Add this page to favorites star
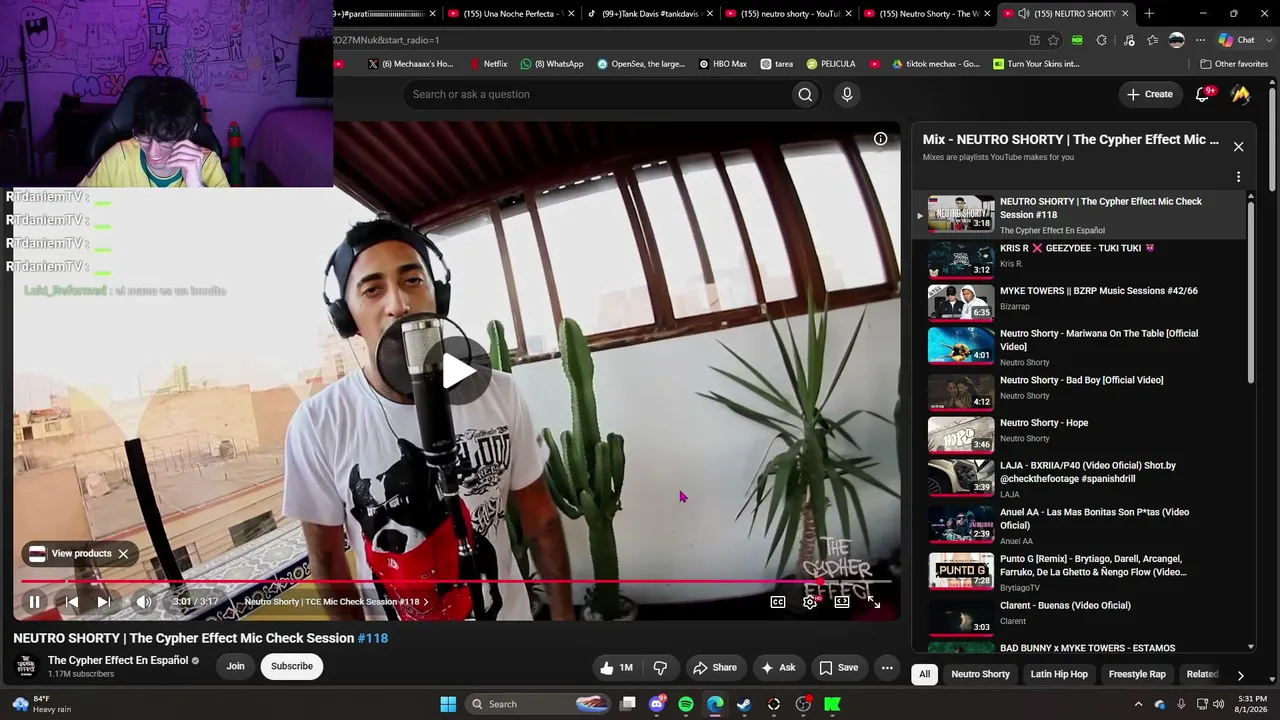The height and width of the screenshot is (720, 1280). (x=1054, y=40)
